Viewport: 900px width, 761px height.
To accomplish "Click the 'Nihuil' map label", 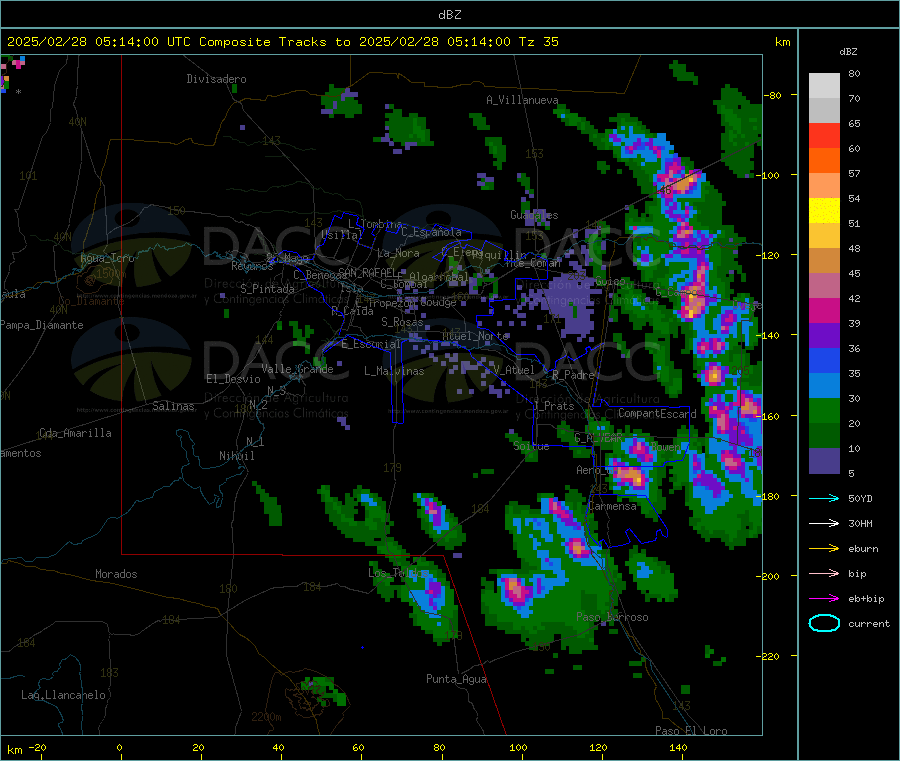I will (x=236, y=456).
